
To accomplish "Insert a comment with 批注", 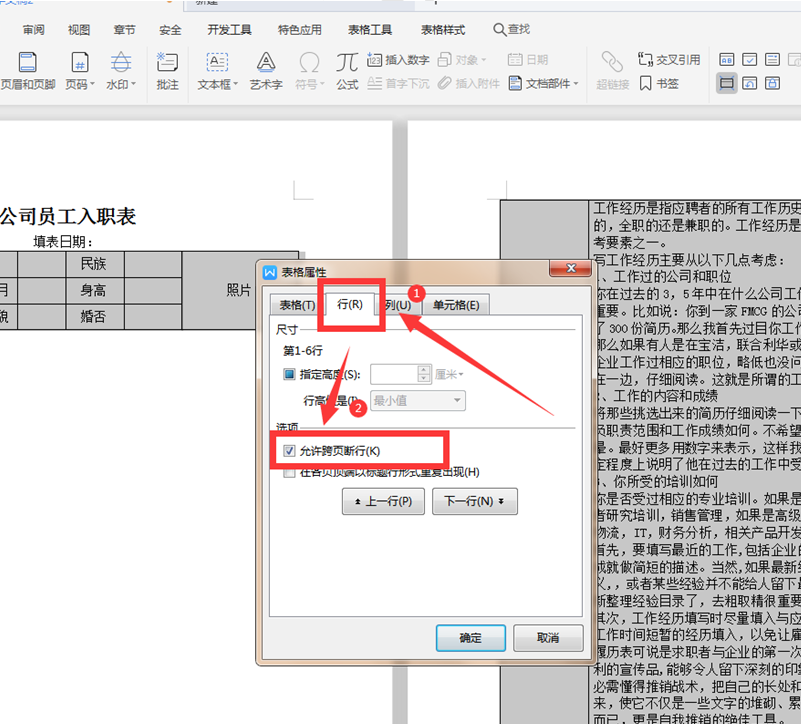I will click(167, 71).
